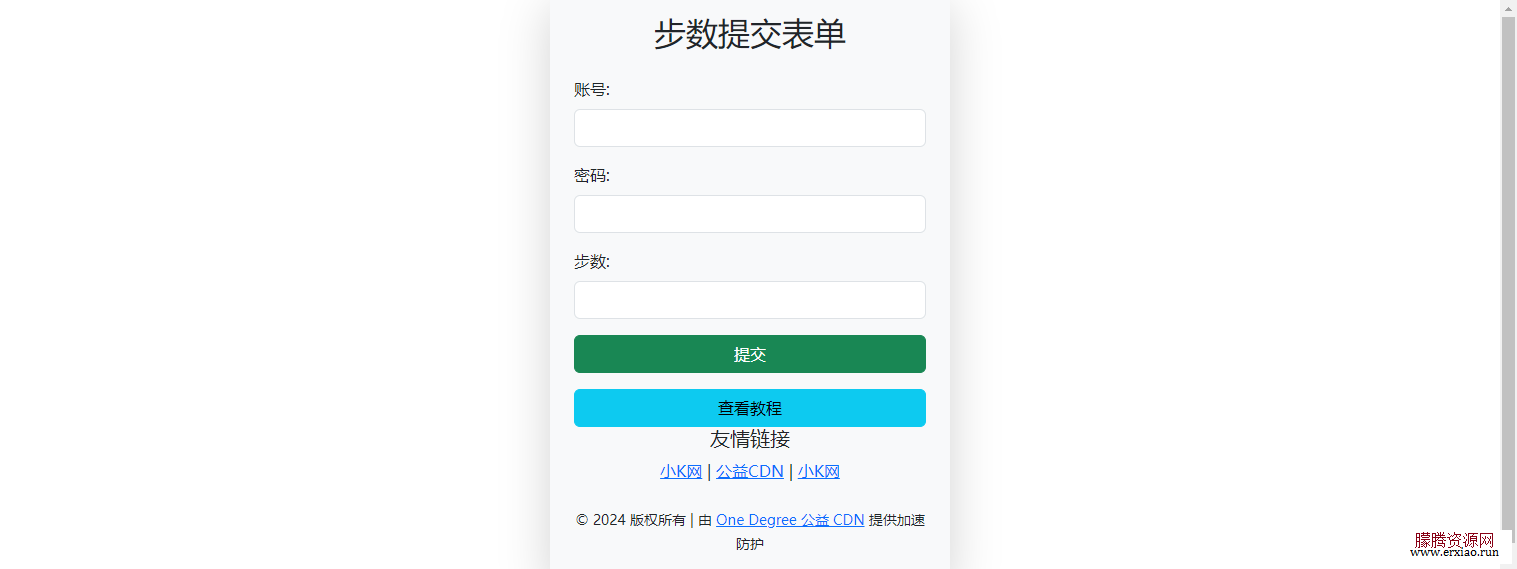
Task: Click the 友情链接 section heading
Action: [750, 439]
